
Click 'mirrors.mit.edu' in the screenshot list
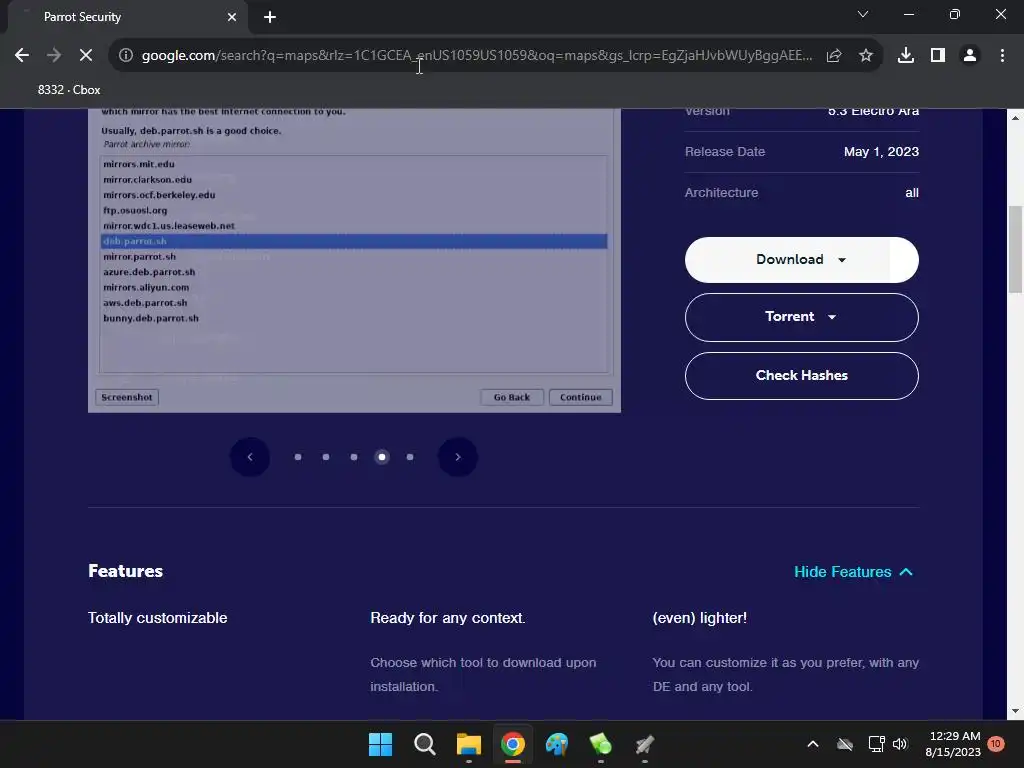(138, 164)
